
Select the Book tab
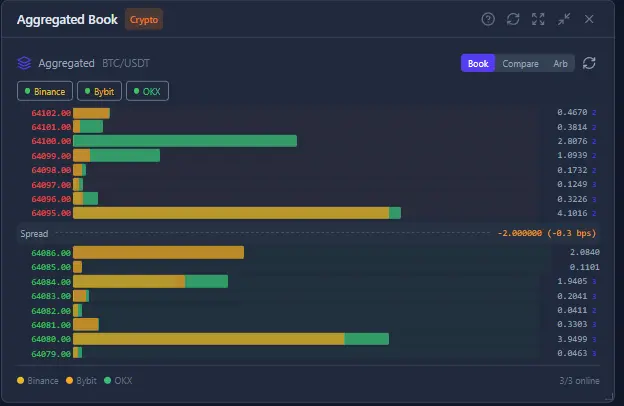pyautogui.click(x=478, y=63)
